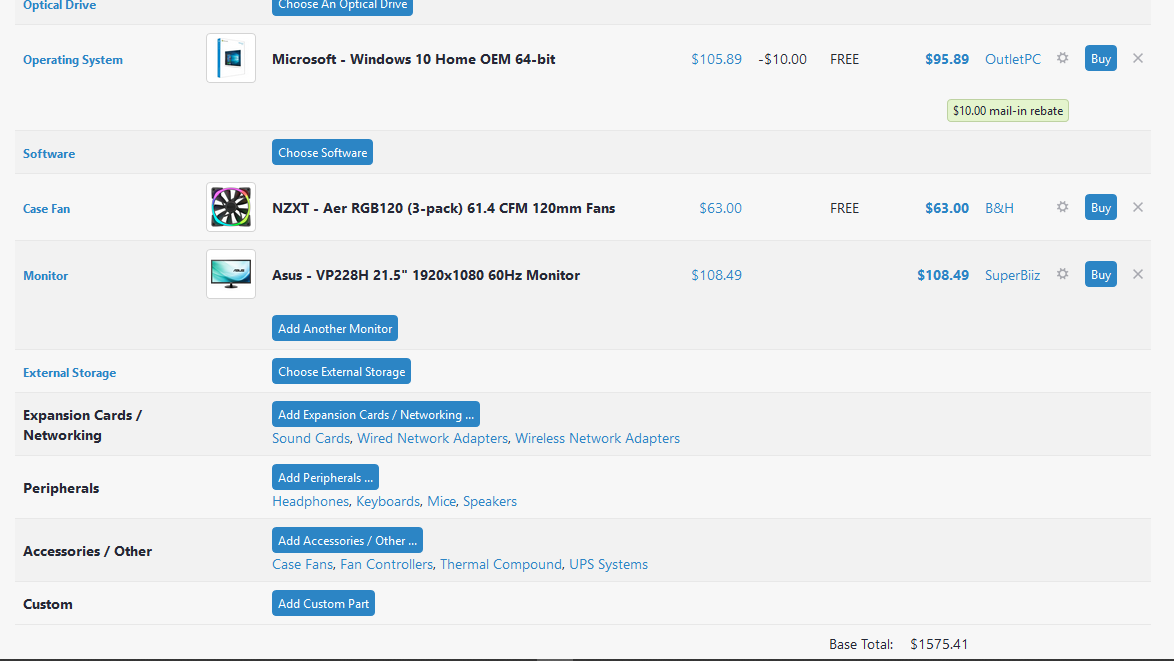Open settings gear for Windows 10 Home row
The width and height of the screenshot is (1174, 661).
[1062, 58]
